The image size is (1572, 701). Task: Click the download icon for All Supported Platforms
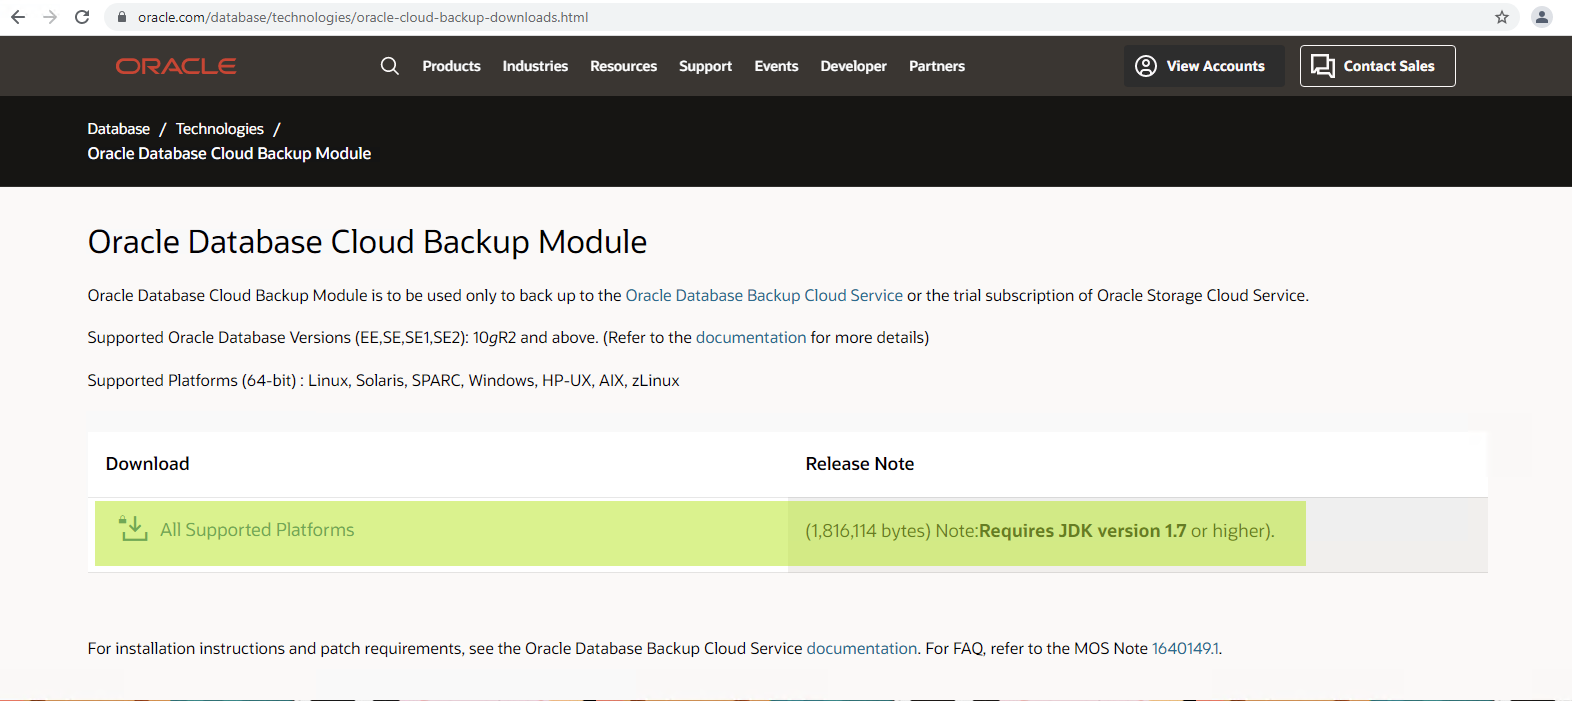coord(133,529)
